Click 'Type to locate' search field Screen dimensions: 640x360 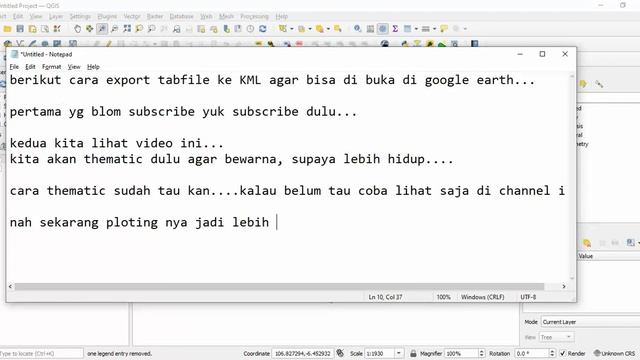coord(41,353)
